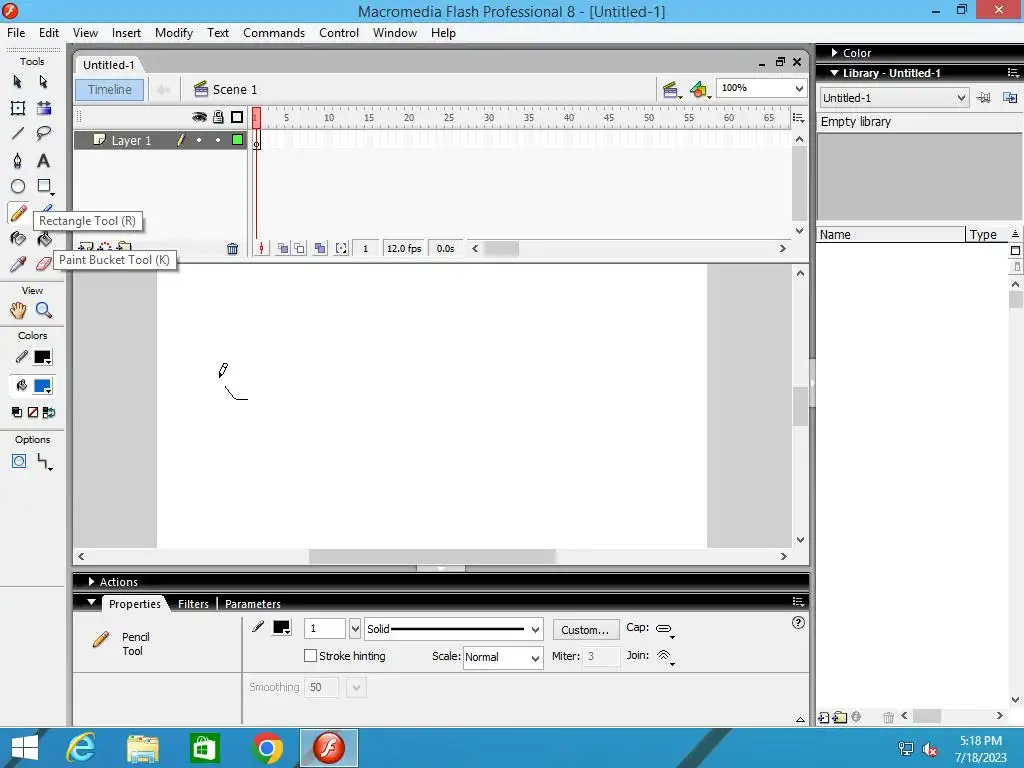Select the Paint Bucket tool icon
This screenshot has width=1024, height=768.
click(44, 239)
